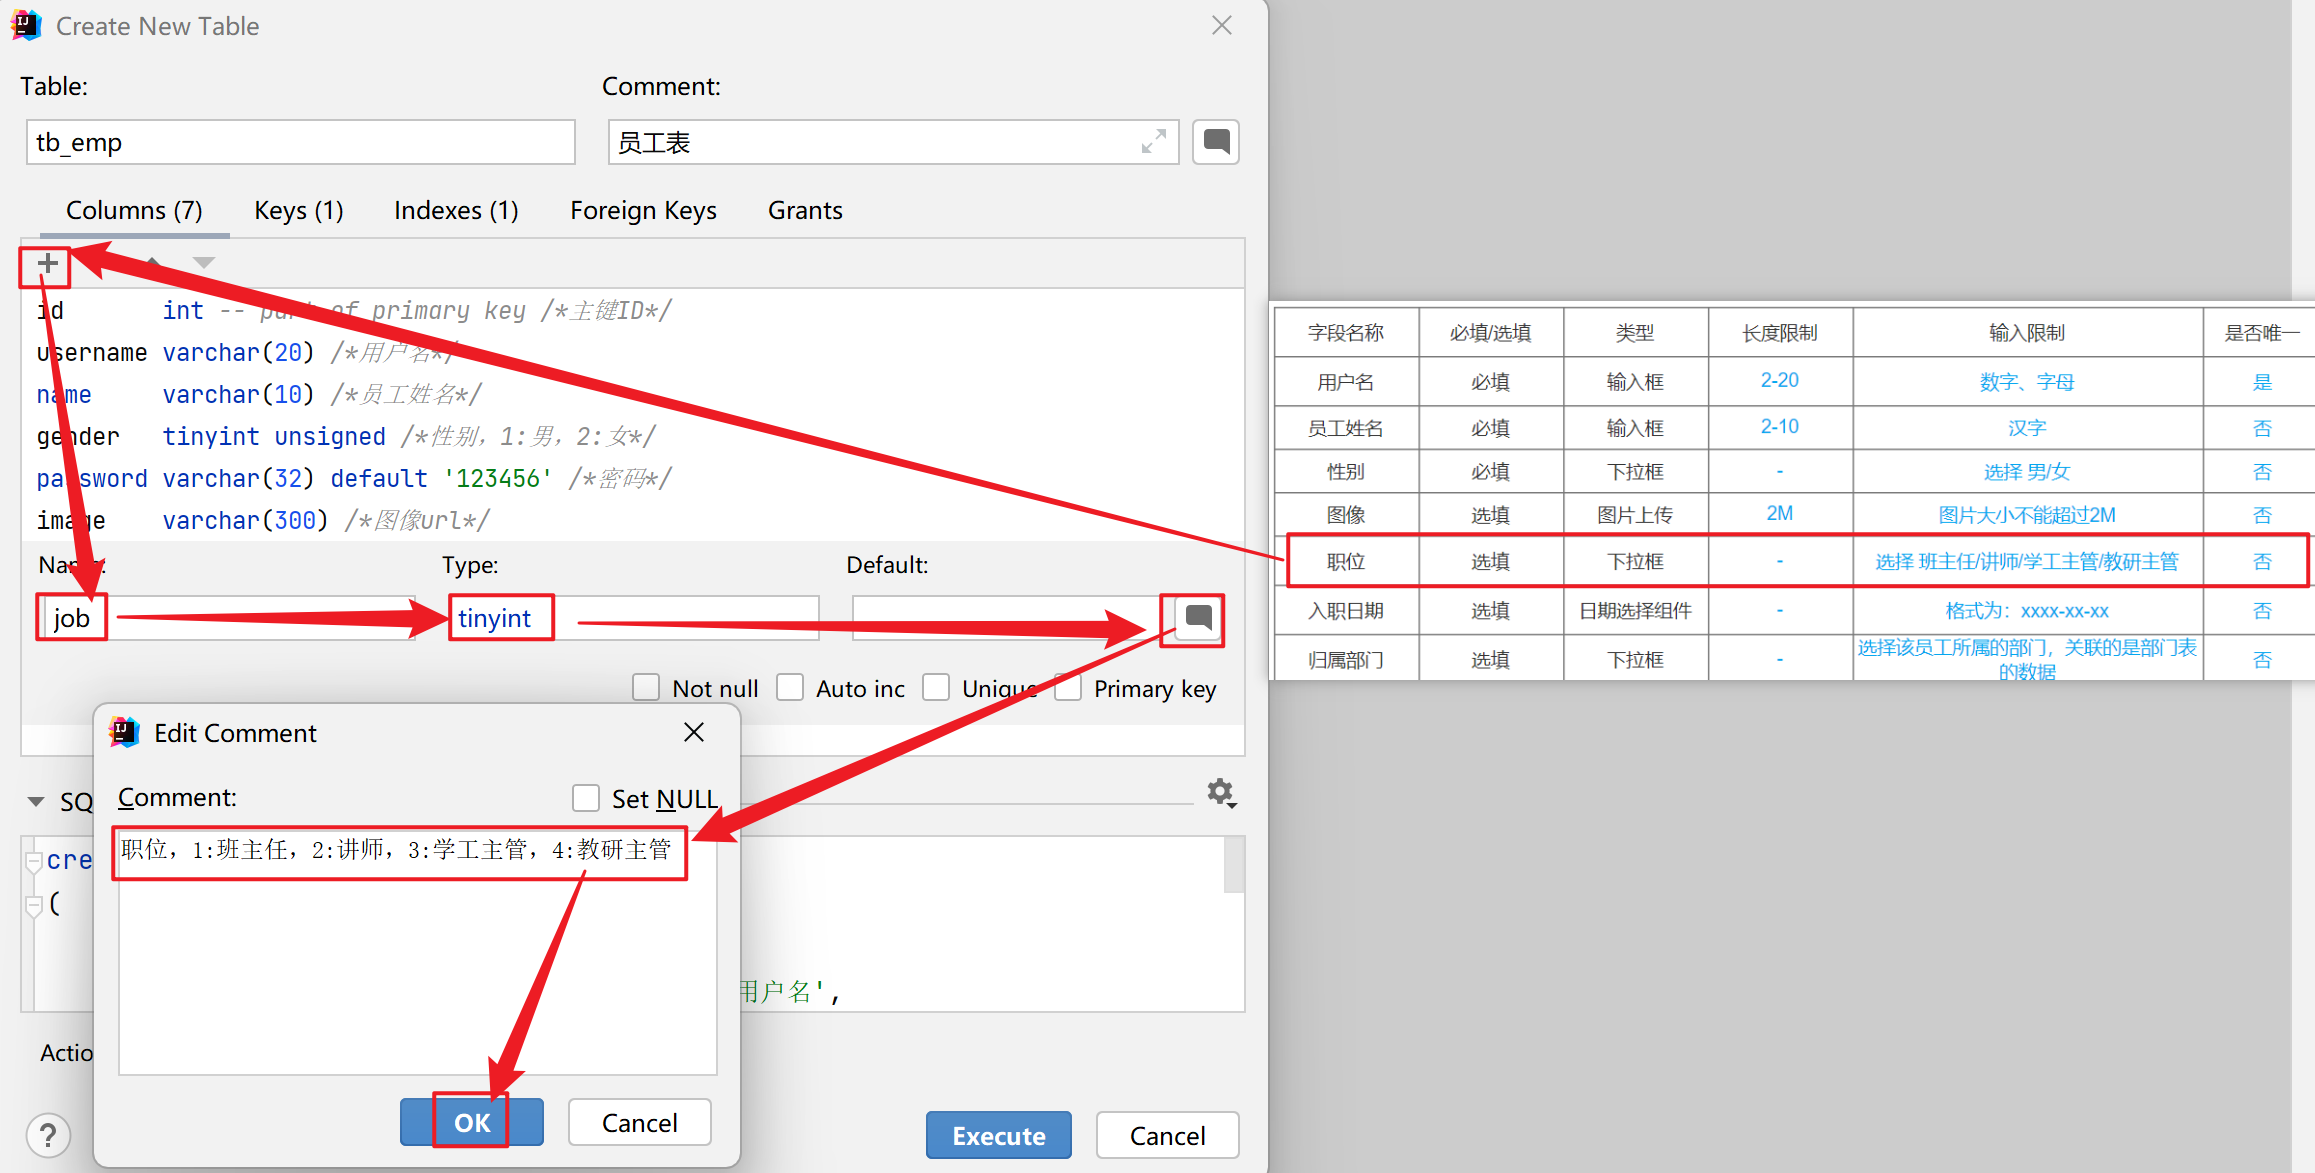Click the 选择 男/女 restriction cell
The height and width of the screenshot is (1173, 2315).
(x=2027, y=472)
